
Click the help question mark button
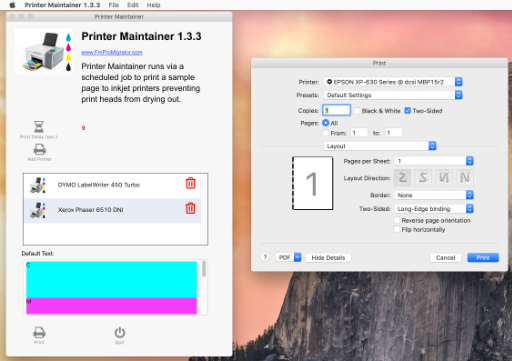tap(265, 257)
